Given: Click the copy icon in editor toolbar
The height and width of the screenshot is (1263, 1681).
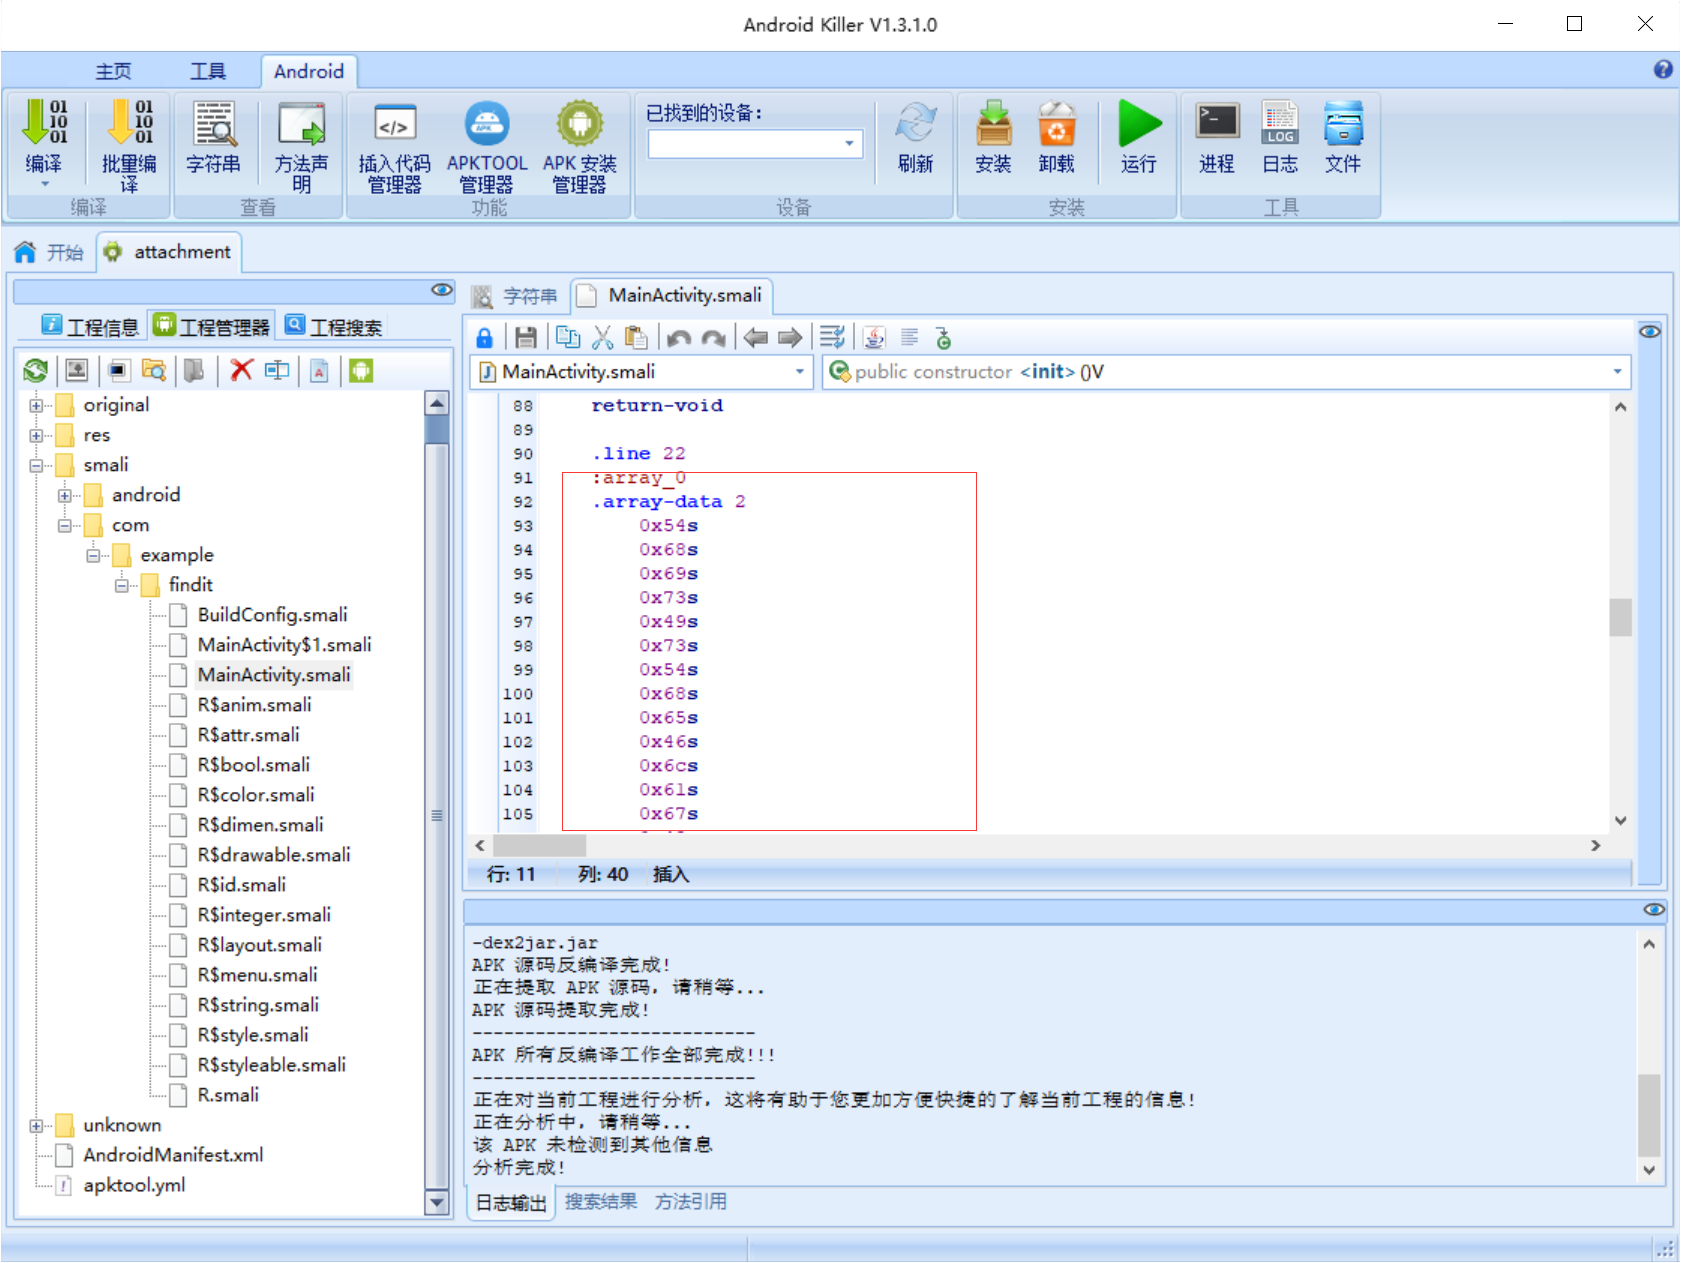Looking at the screenshot, I should [x=568, y=338].
